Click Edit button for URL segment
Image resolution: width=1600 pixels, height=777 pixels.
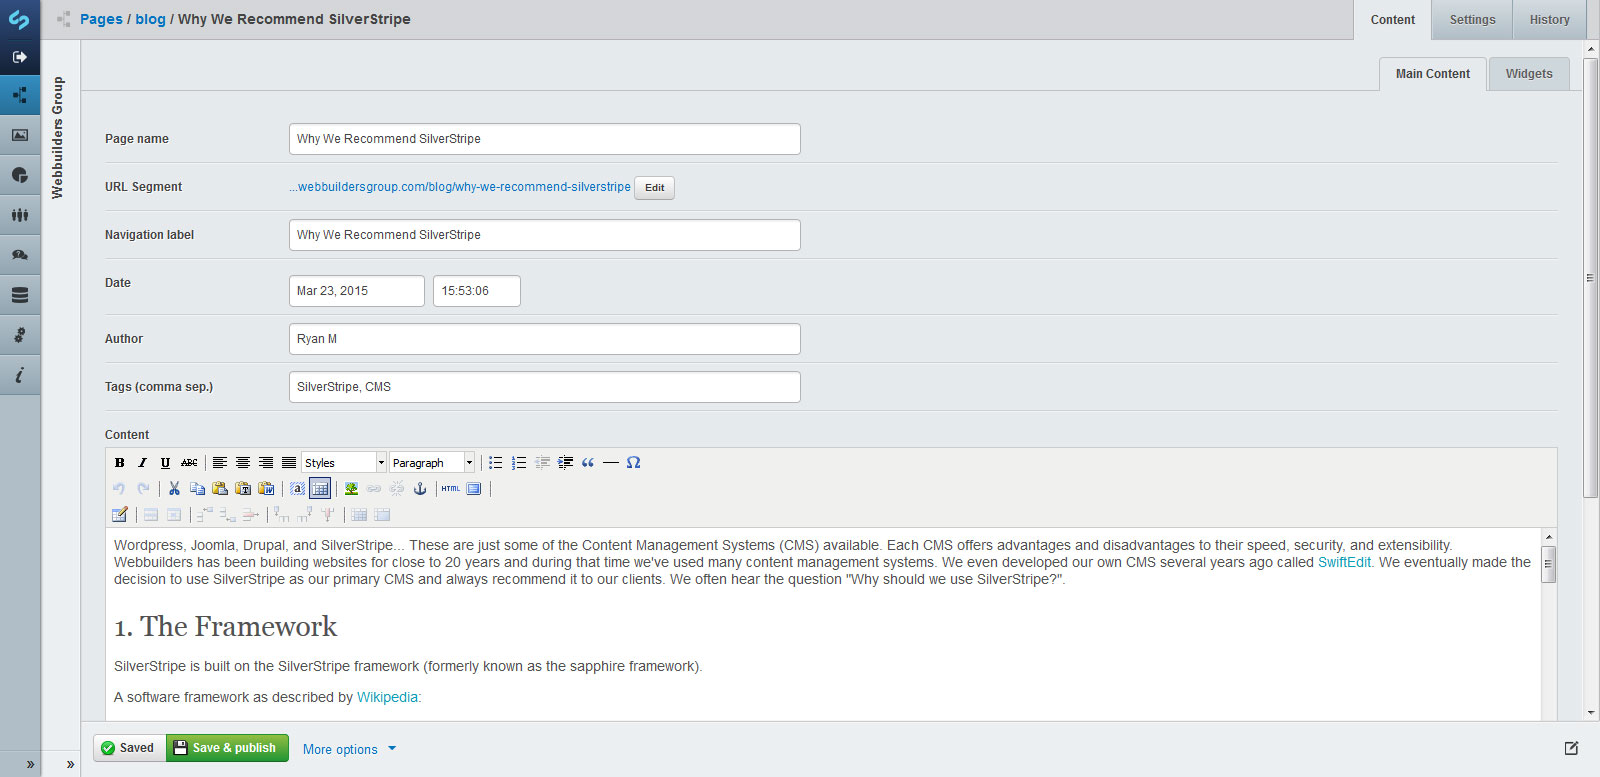click(655, 188)
